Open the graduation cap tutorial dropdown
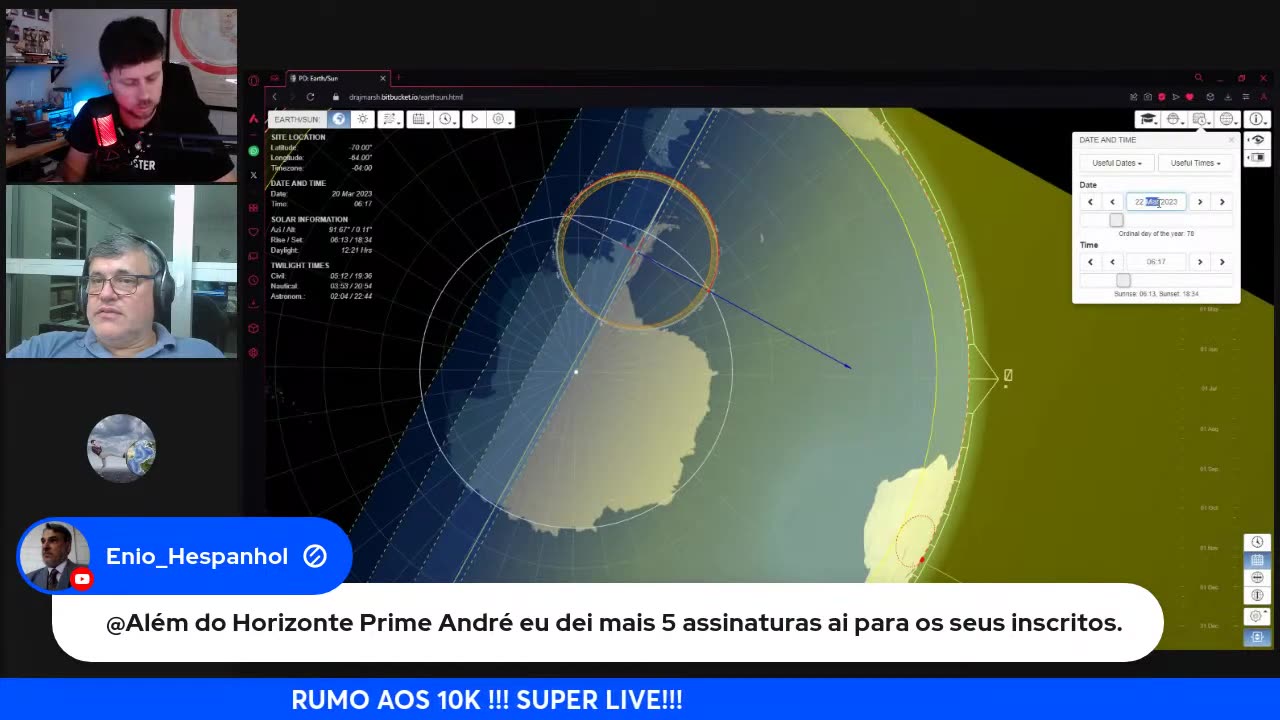This screenshot has height=720, width=1280. pyautogui.click(x=1148, y=119)
